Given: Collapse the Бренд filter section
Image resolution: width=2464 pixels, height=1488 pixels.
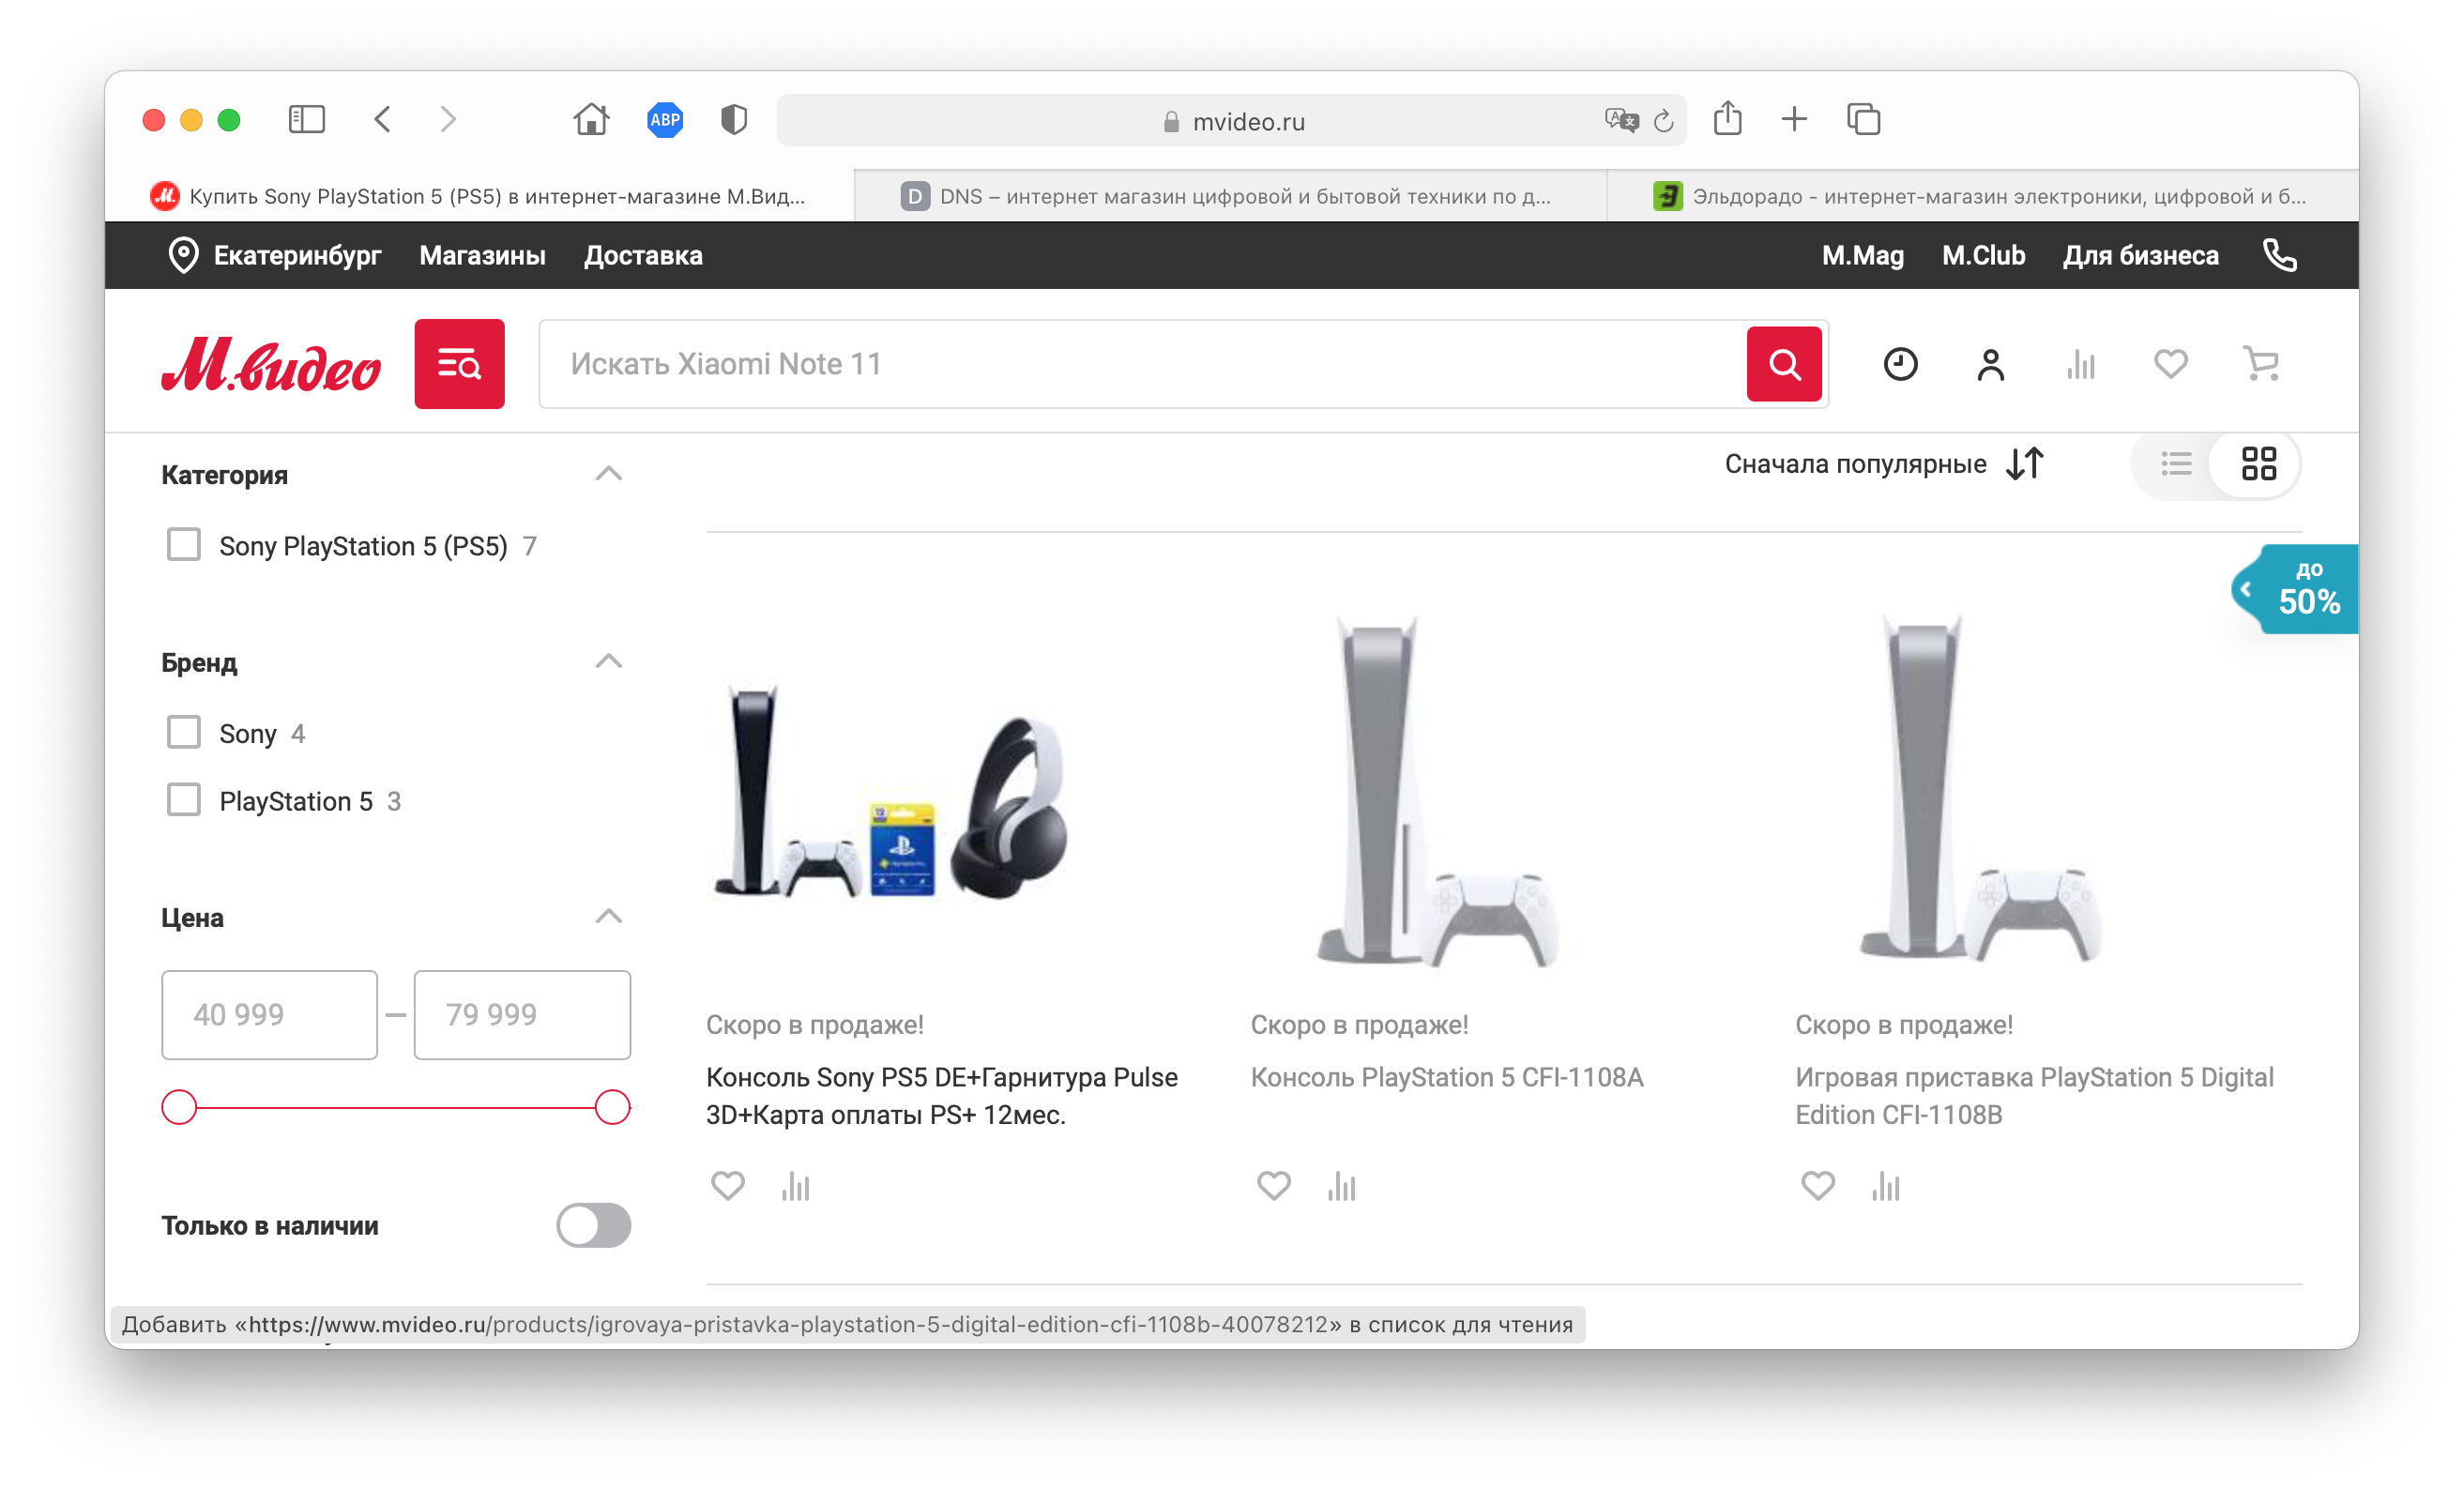Looking at the screenshot, I should click(x=609, y=662).
